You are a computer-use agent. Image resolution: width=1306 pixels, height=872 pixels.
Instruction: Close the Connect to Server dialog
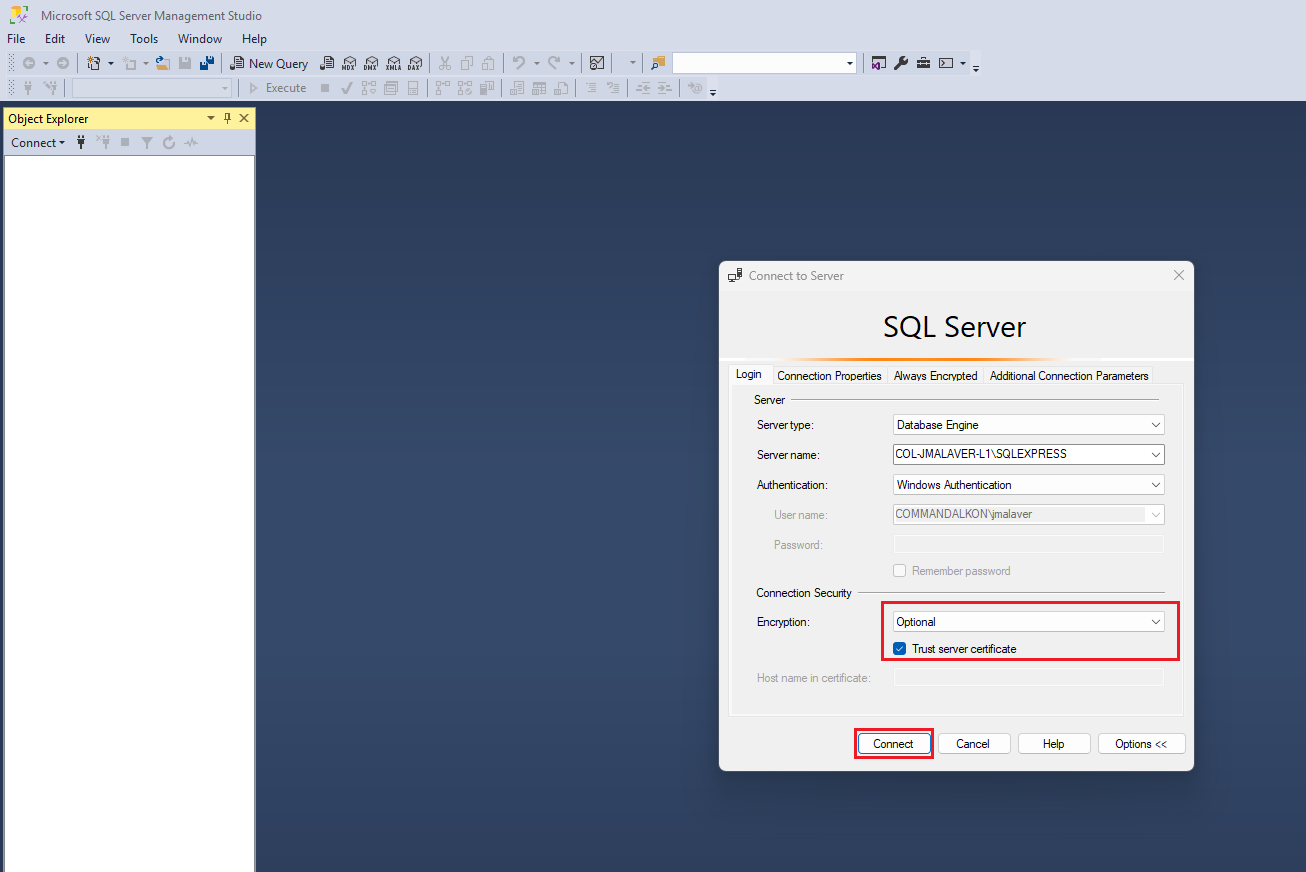[x=1179, y=275]
